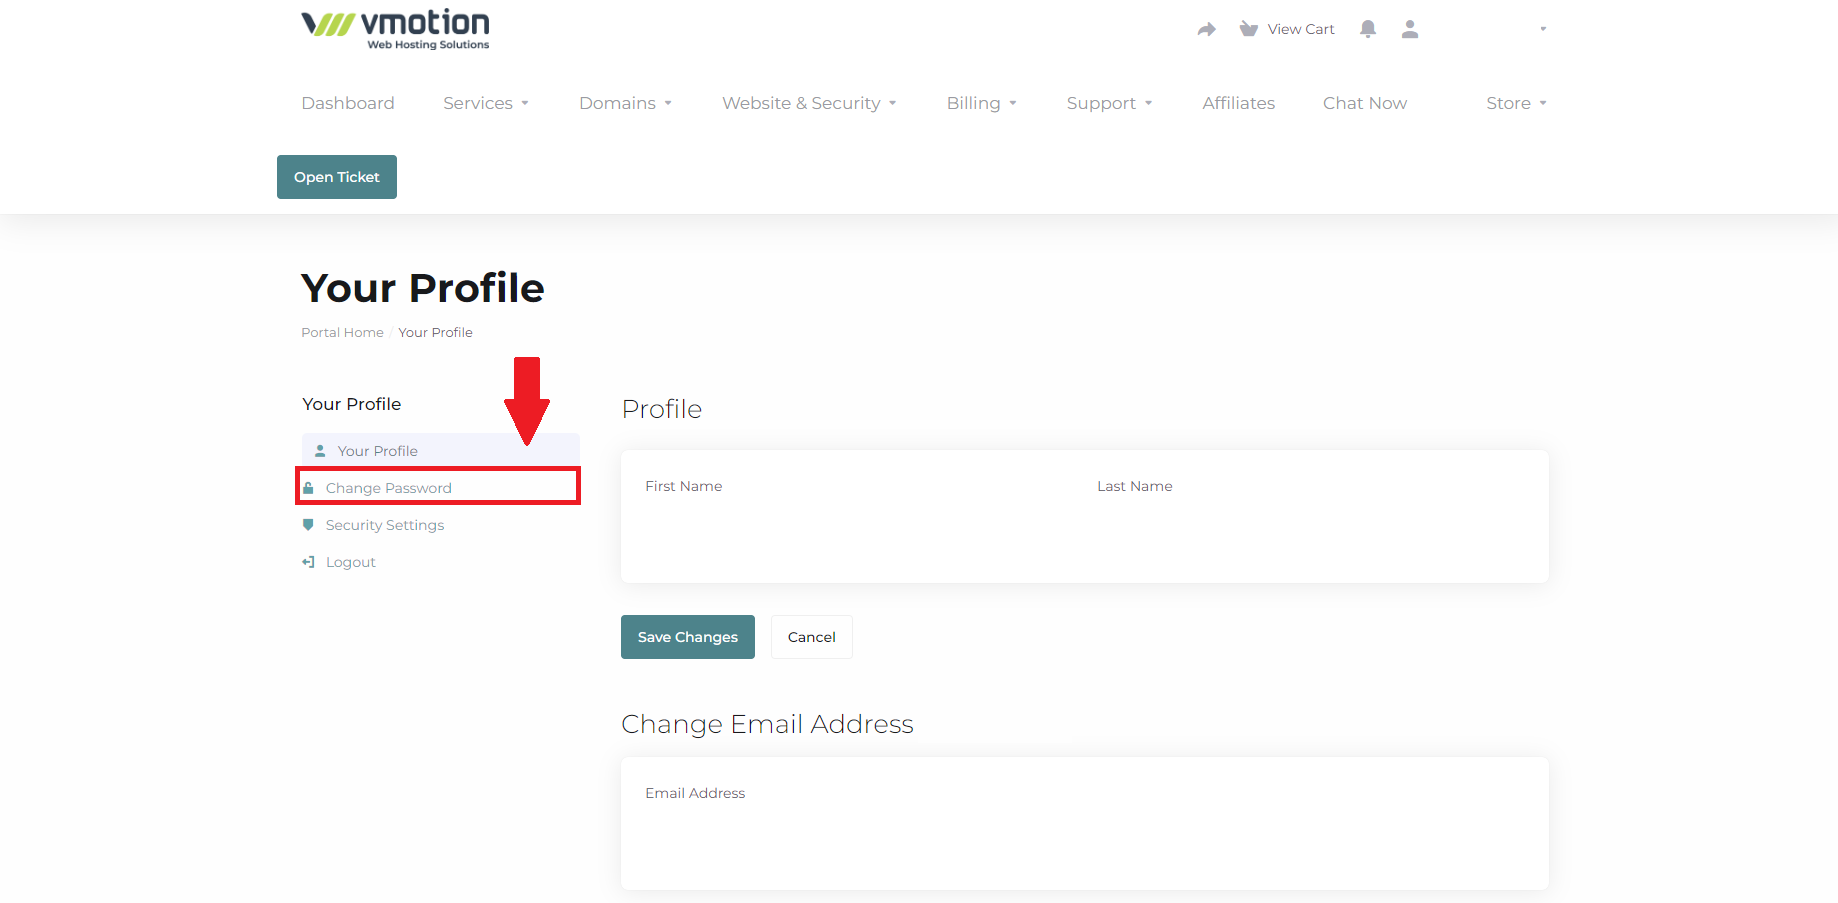
Task: Open the notifications bell
Action: point(1368,29)
